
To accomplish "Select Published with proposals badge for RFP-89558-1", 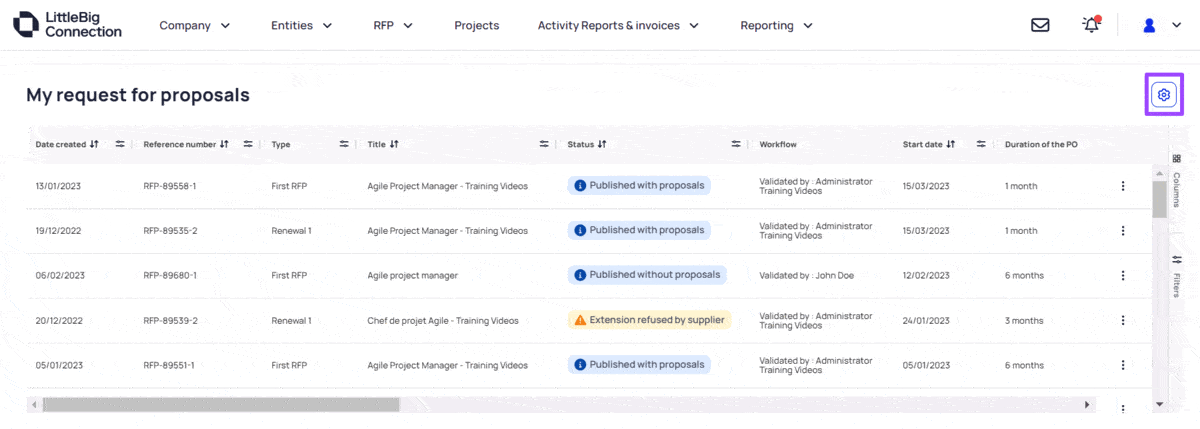I will 639,186.
